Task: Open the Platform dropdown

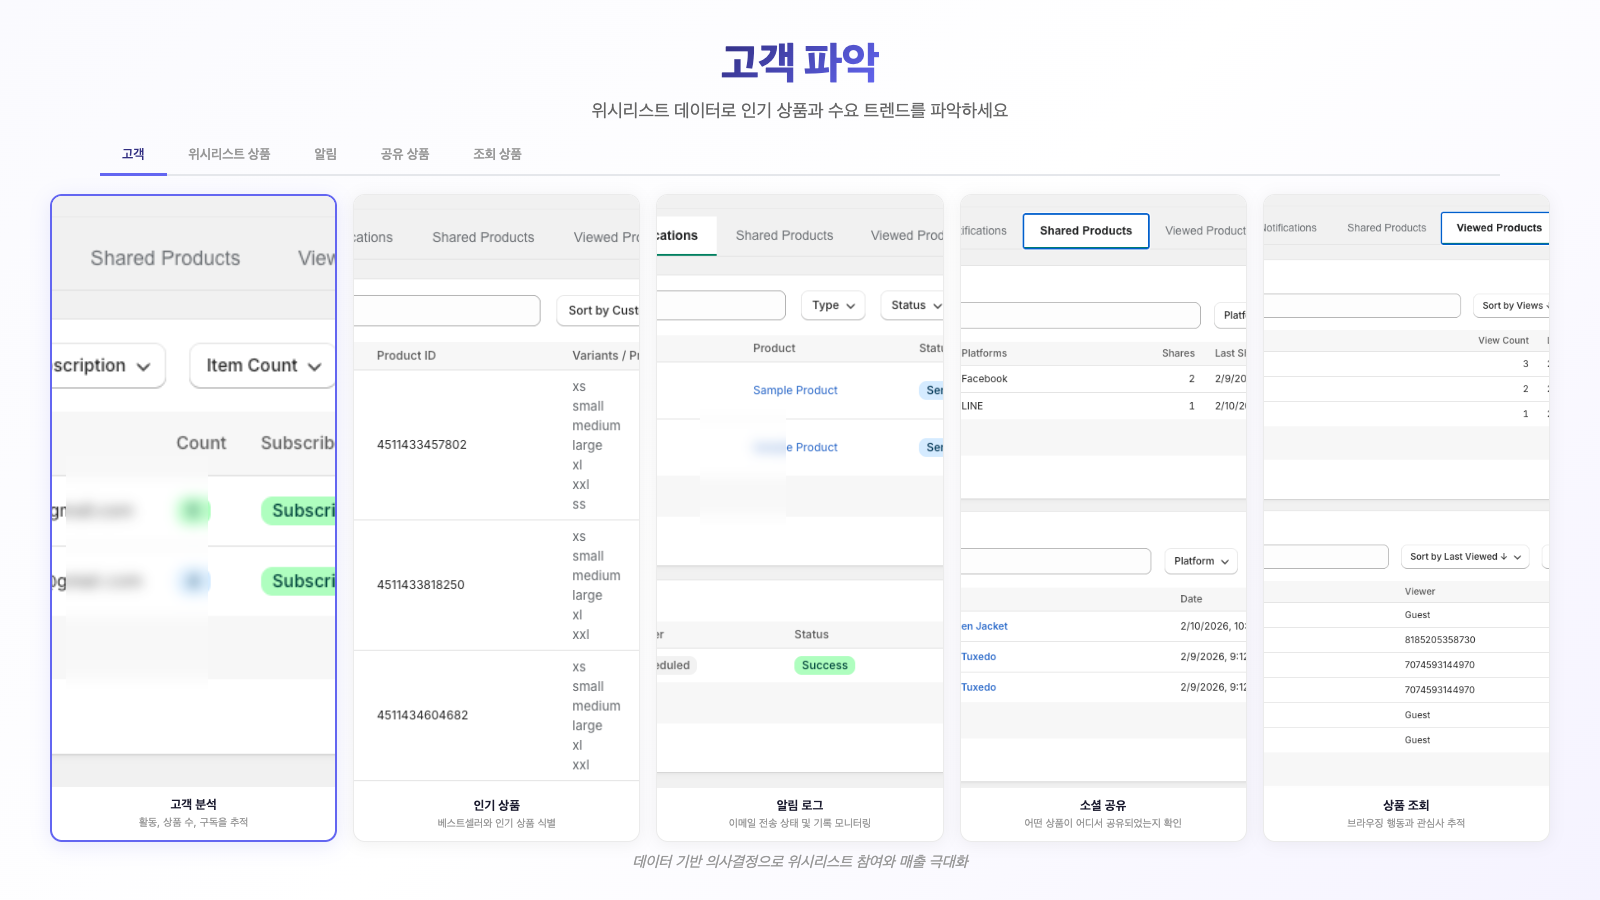Action: 1200,561
